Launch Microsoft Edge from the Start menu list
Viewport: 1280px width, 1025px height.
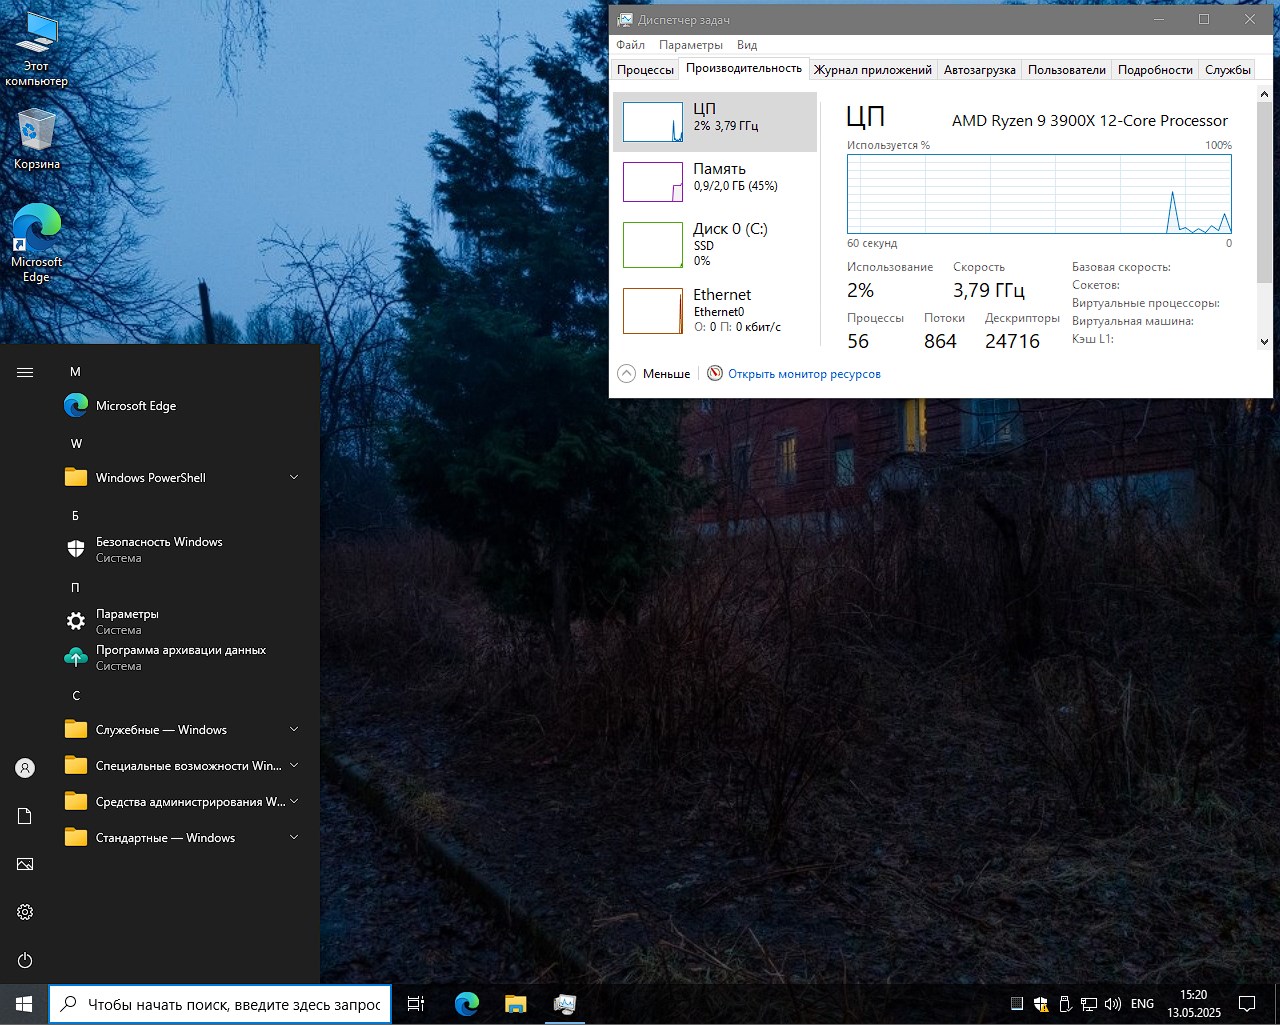181,406
